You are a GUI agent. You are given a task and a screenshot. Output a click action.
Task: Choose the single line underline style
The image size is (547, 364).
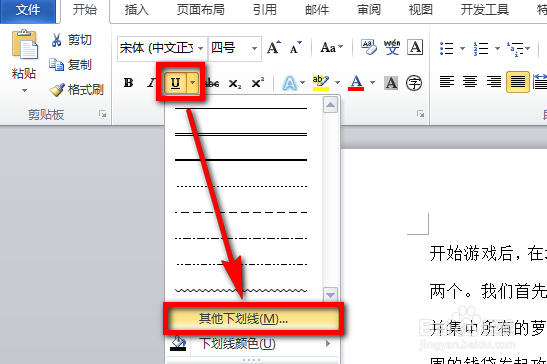point(241,109)
